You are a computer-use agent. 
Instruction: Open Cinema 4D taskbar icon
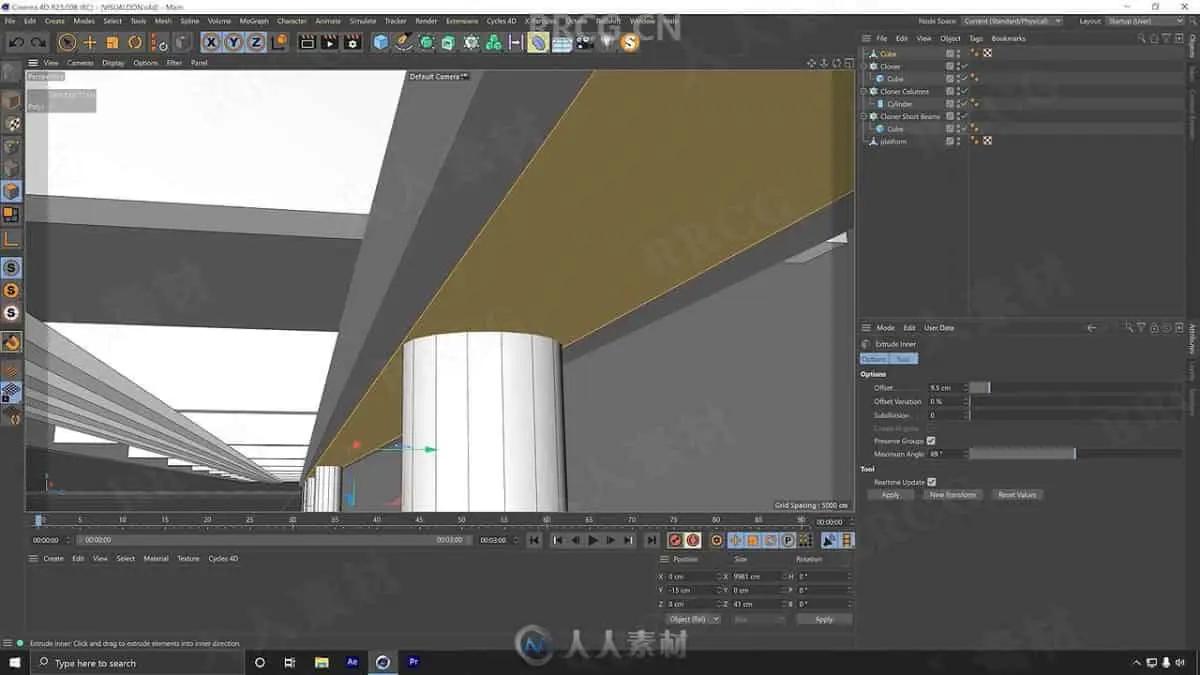[382, 662]
